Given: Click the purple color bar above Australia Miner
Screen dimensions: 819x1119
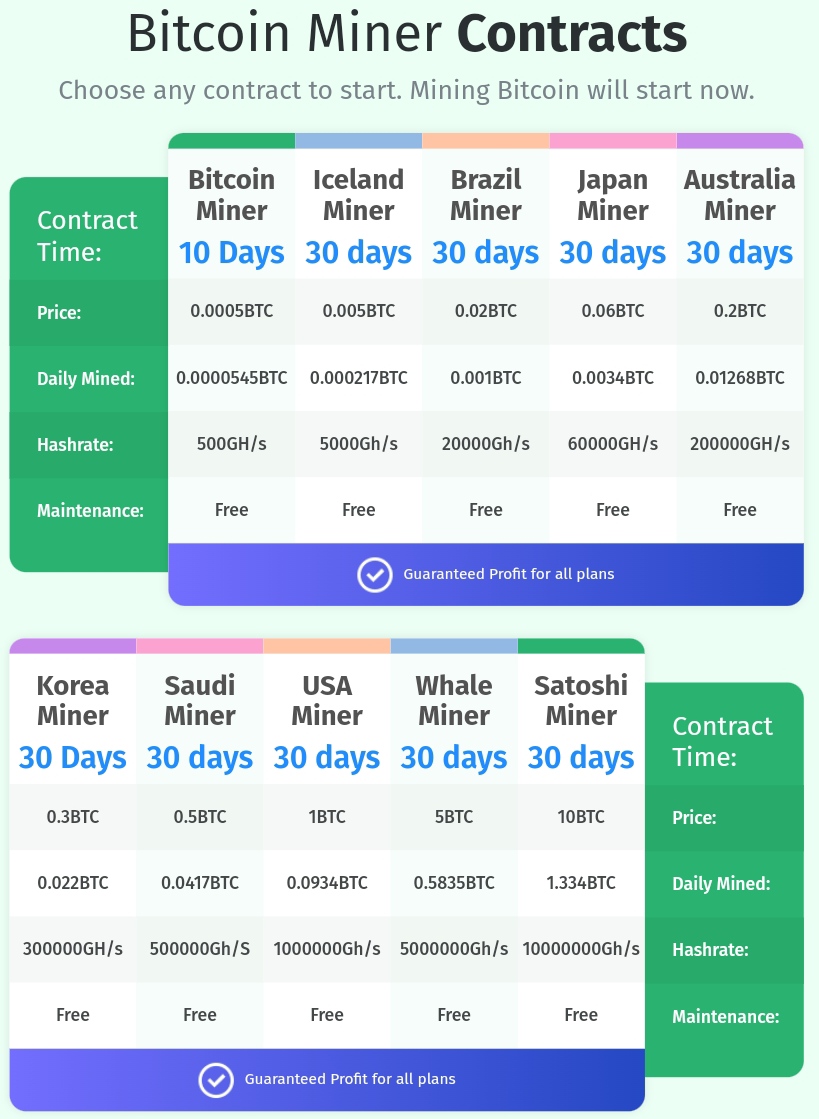Looking at the screenshot, I should point(740,141).
